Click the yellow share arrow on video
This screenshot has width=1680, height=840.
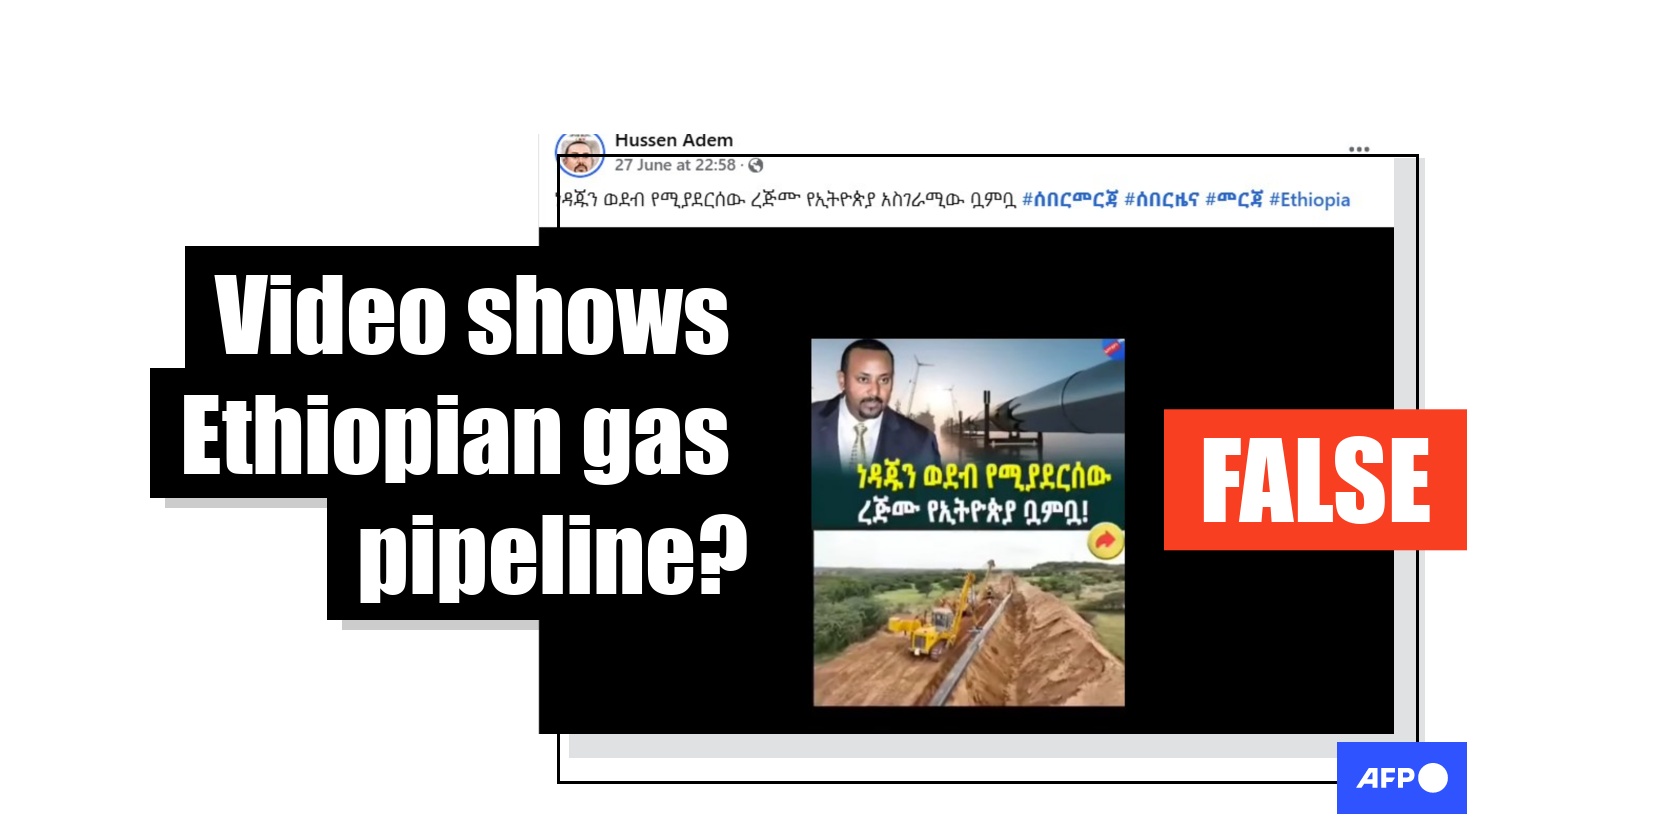click(x=1105, y=541)
